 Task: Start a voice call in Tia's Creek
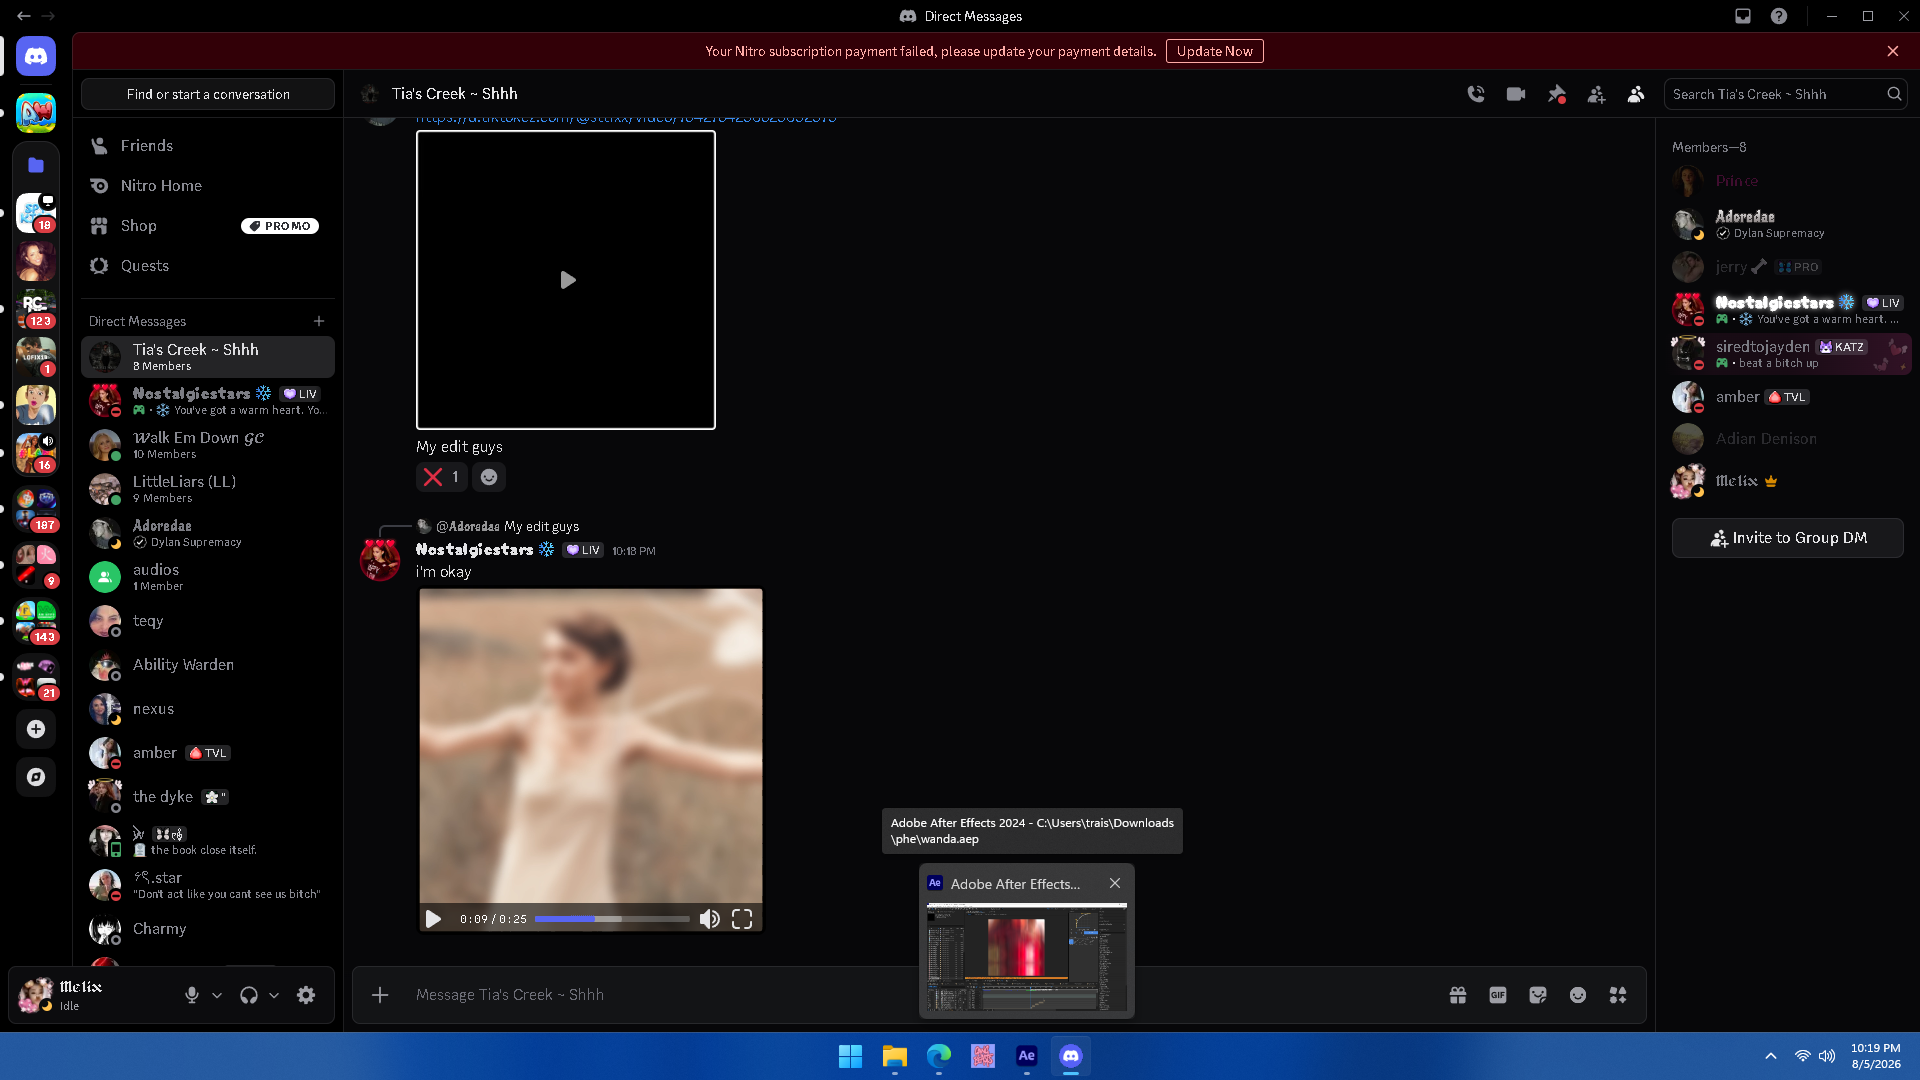click(1476, 94)
